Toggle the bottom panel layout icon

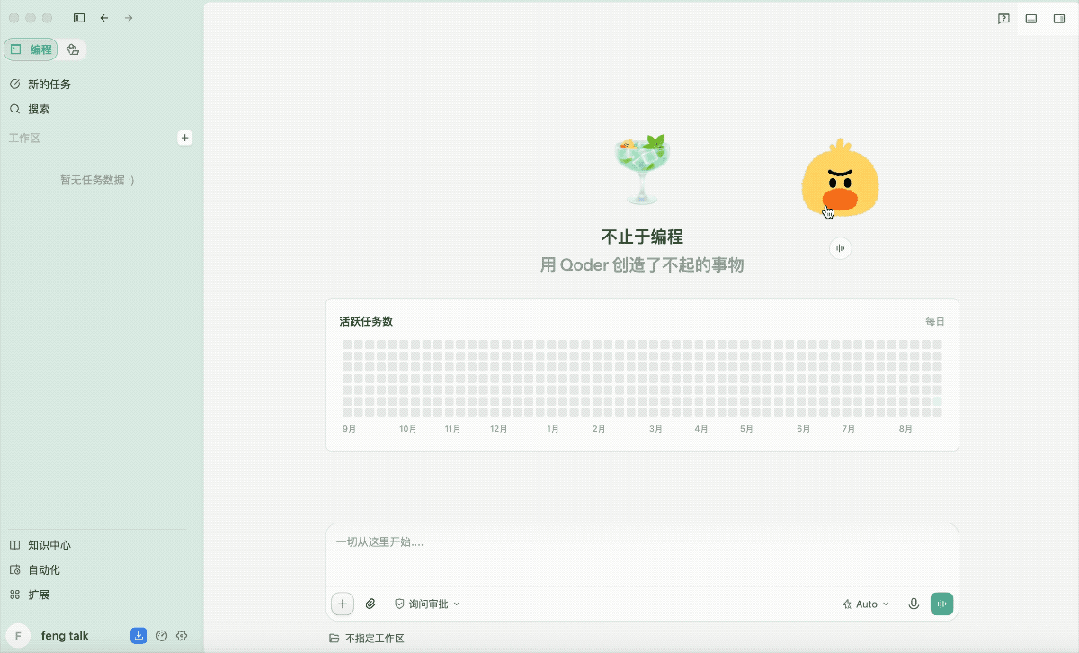pyautogui.click(x=1032, y=19)
